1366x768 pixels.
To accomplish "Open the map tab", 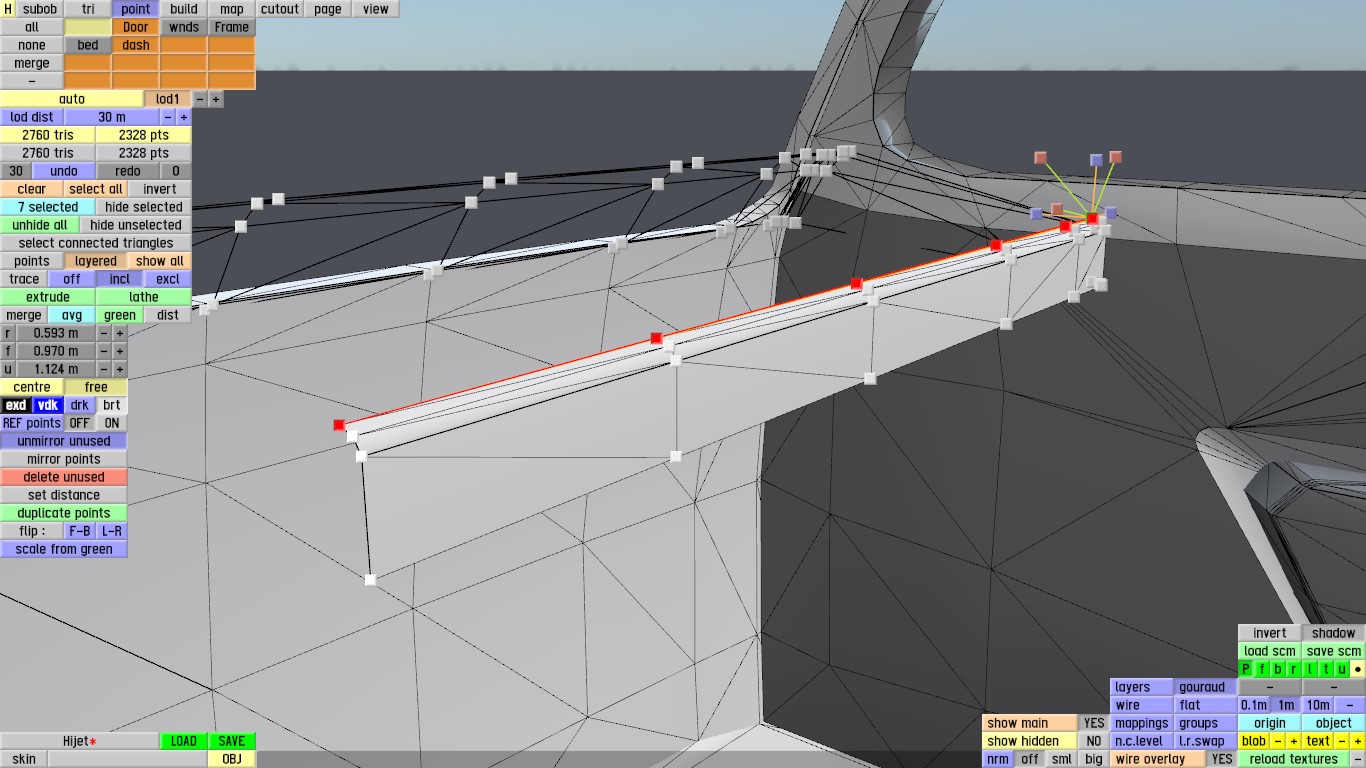I will 232,9.
